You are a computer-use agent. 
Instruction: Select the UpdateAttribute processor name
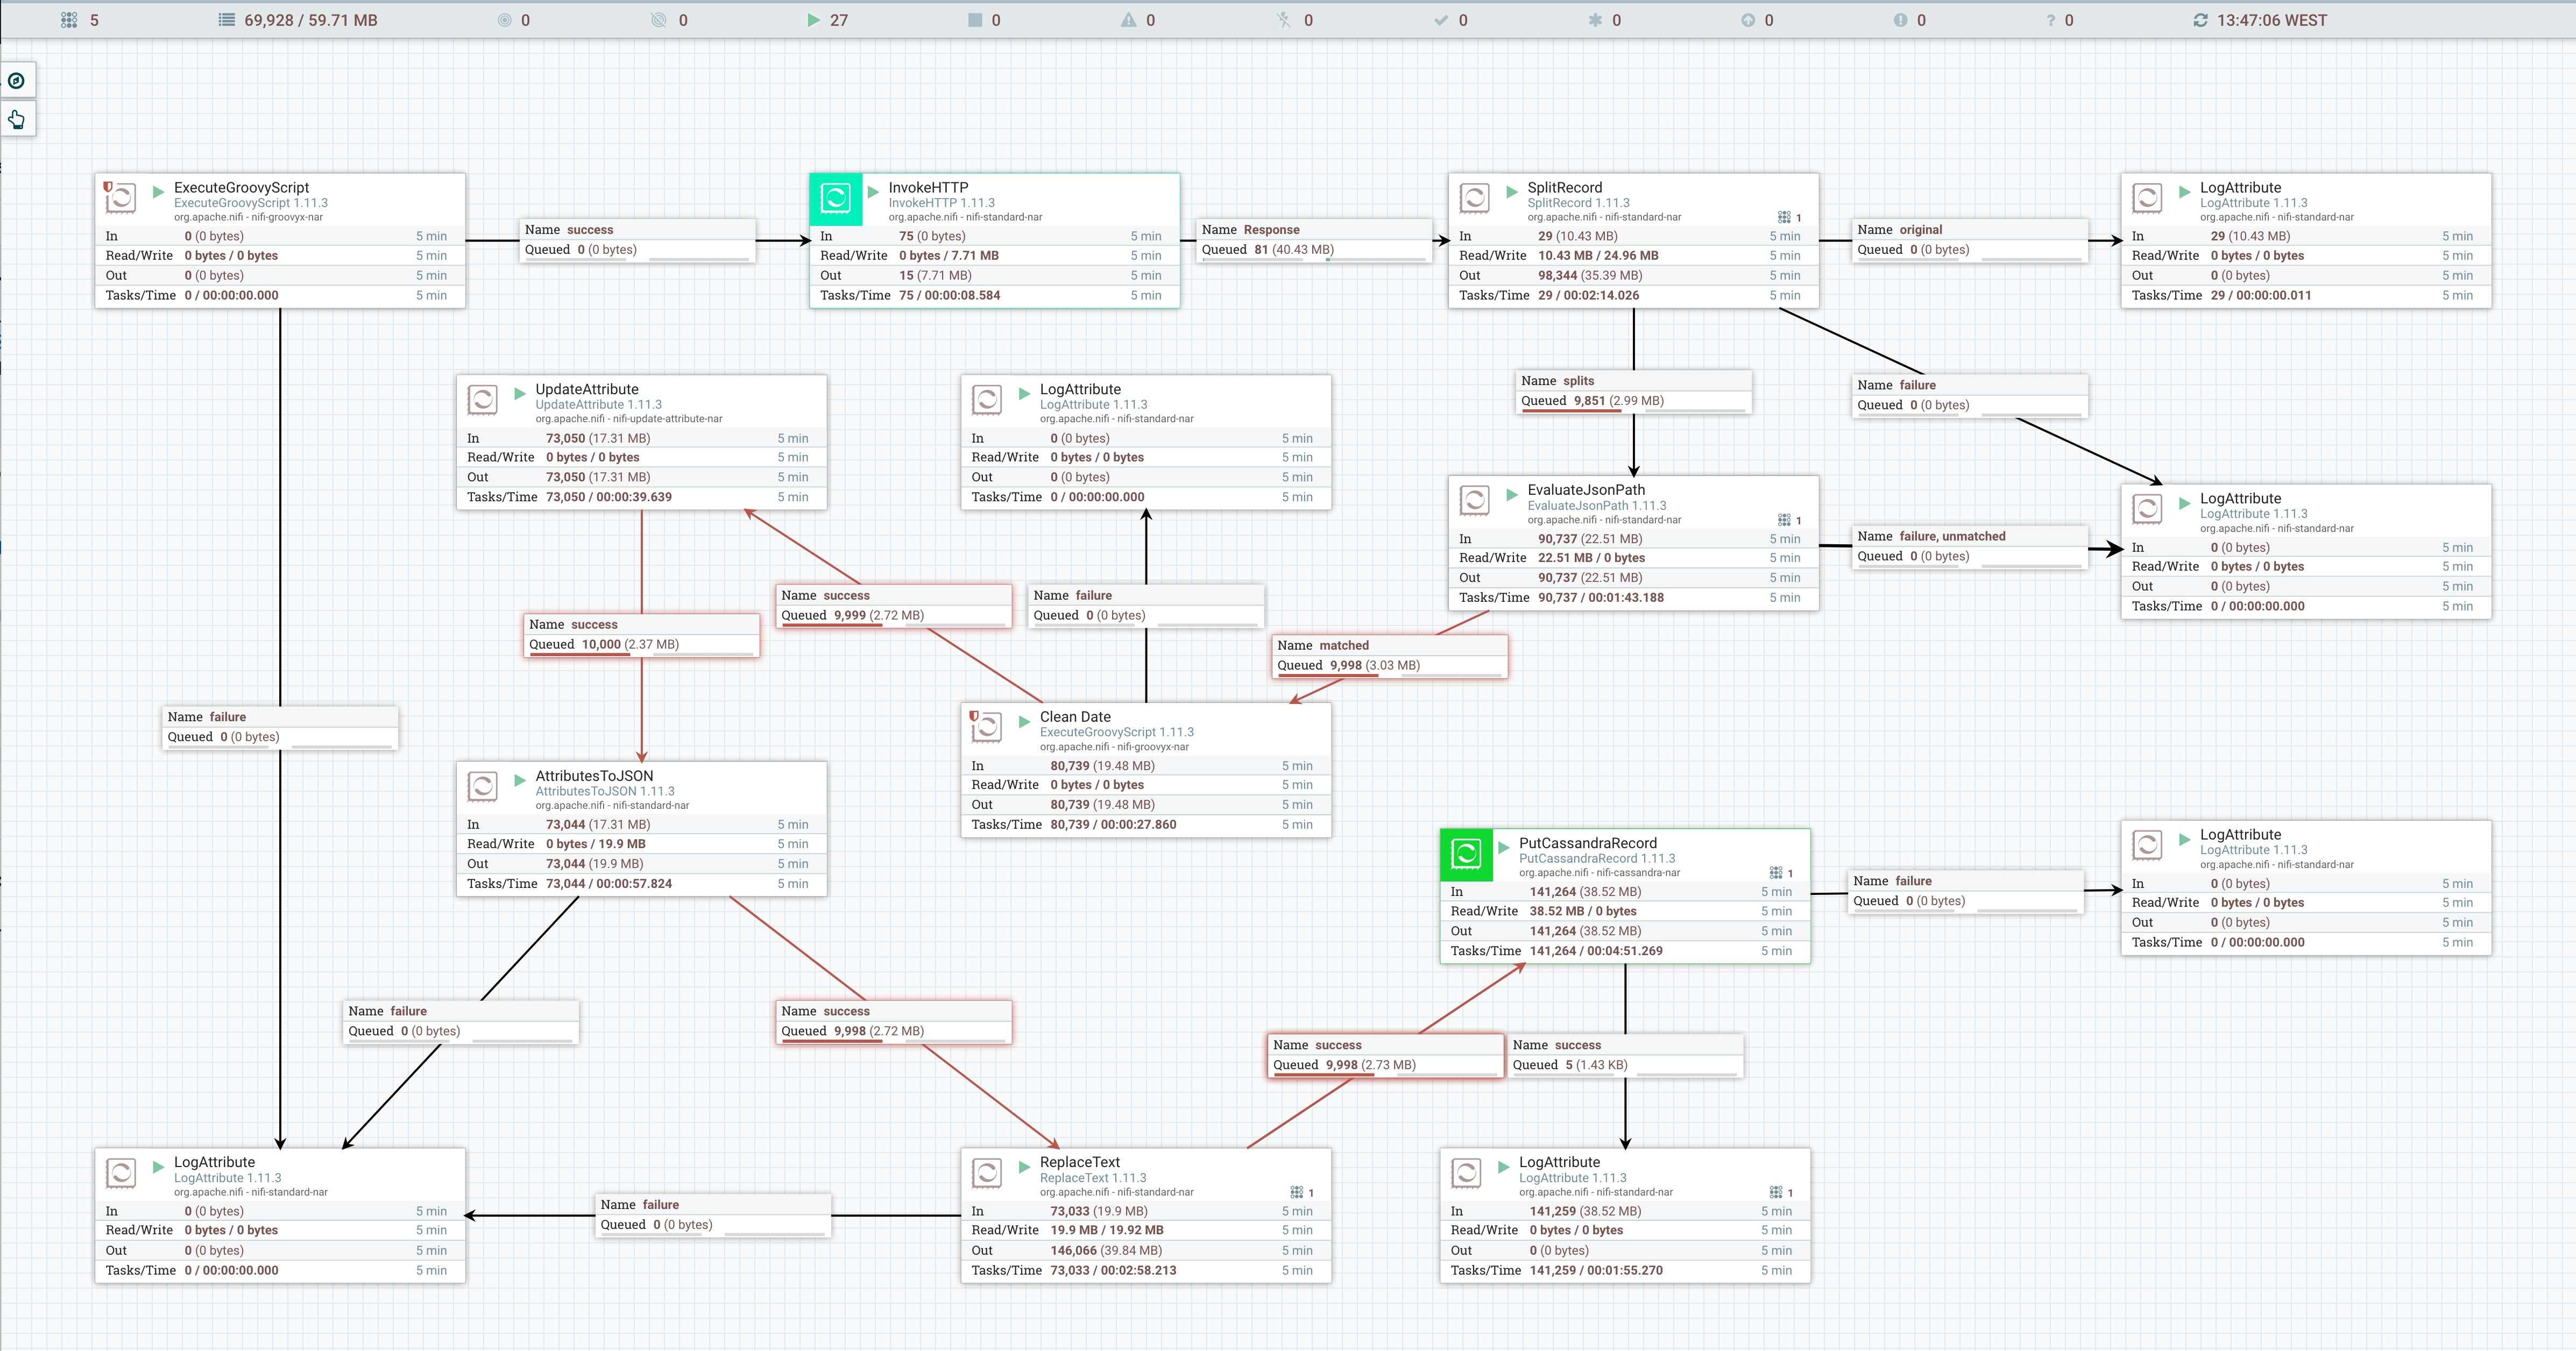[586, 389]
